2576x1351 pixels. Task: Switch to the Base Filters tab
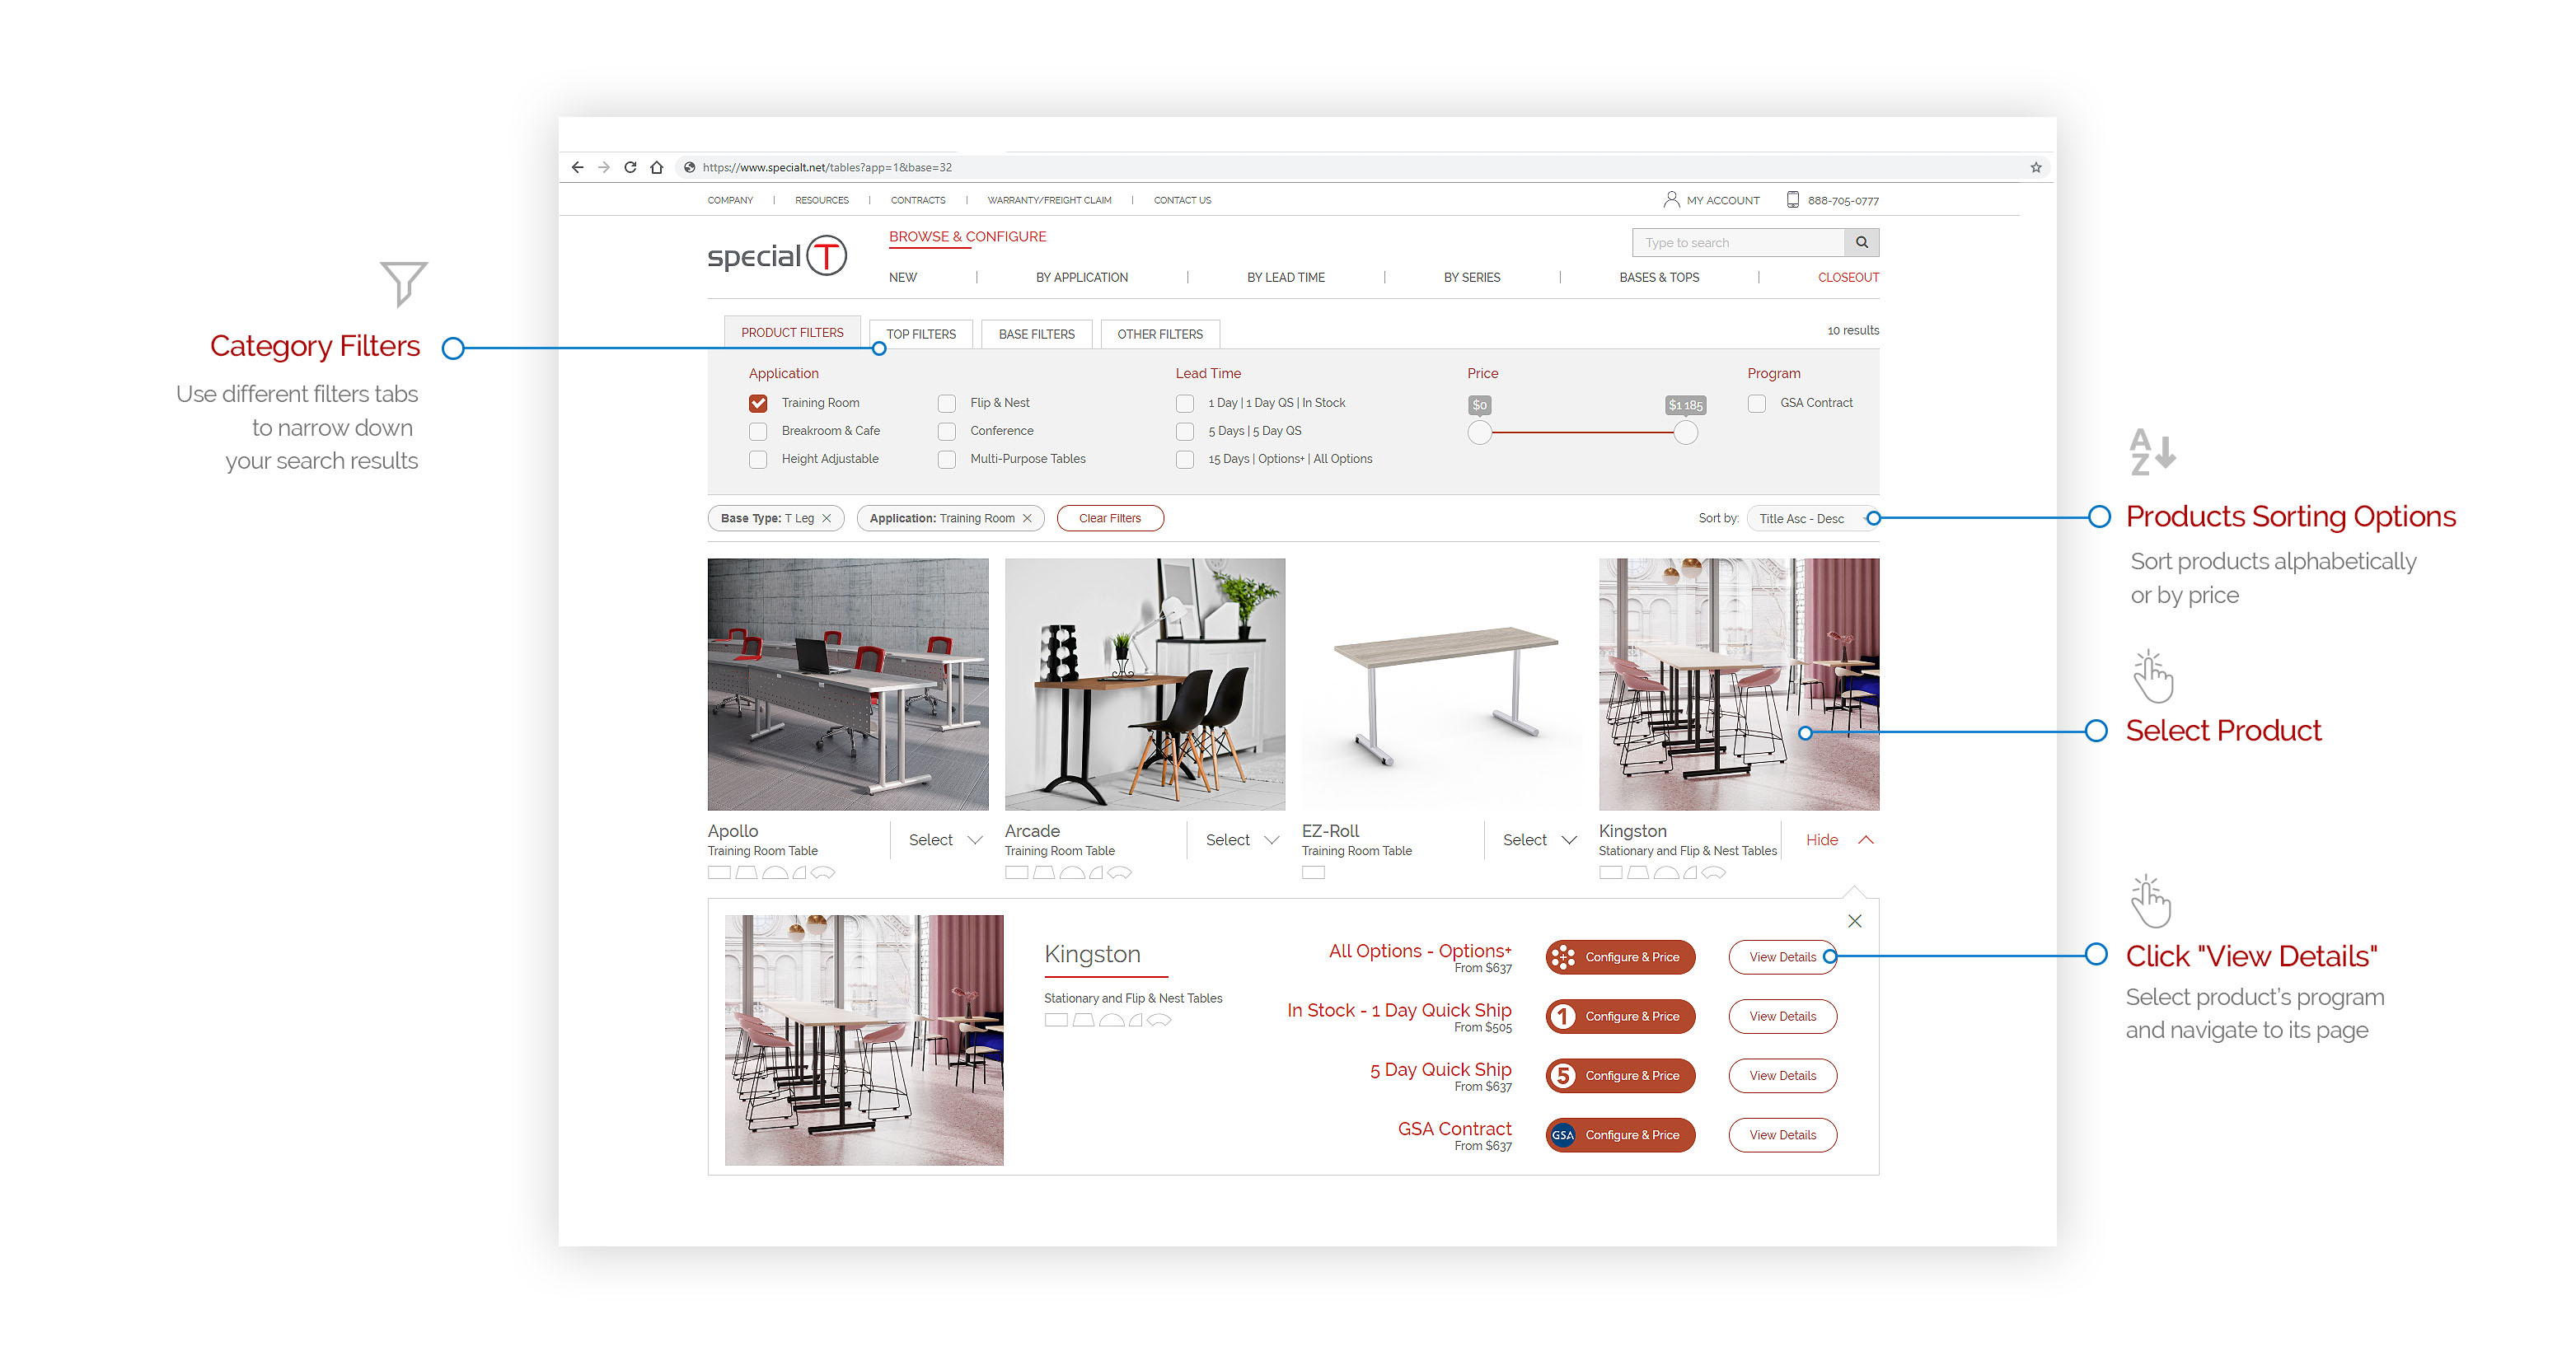(x=1036, y=334)
